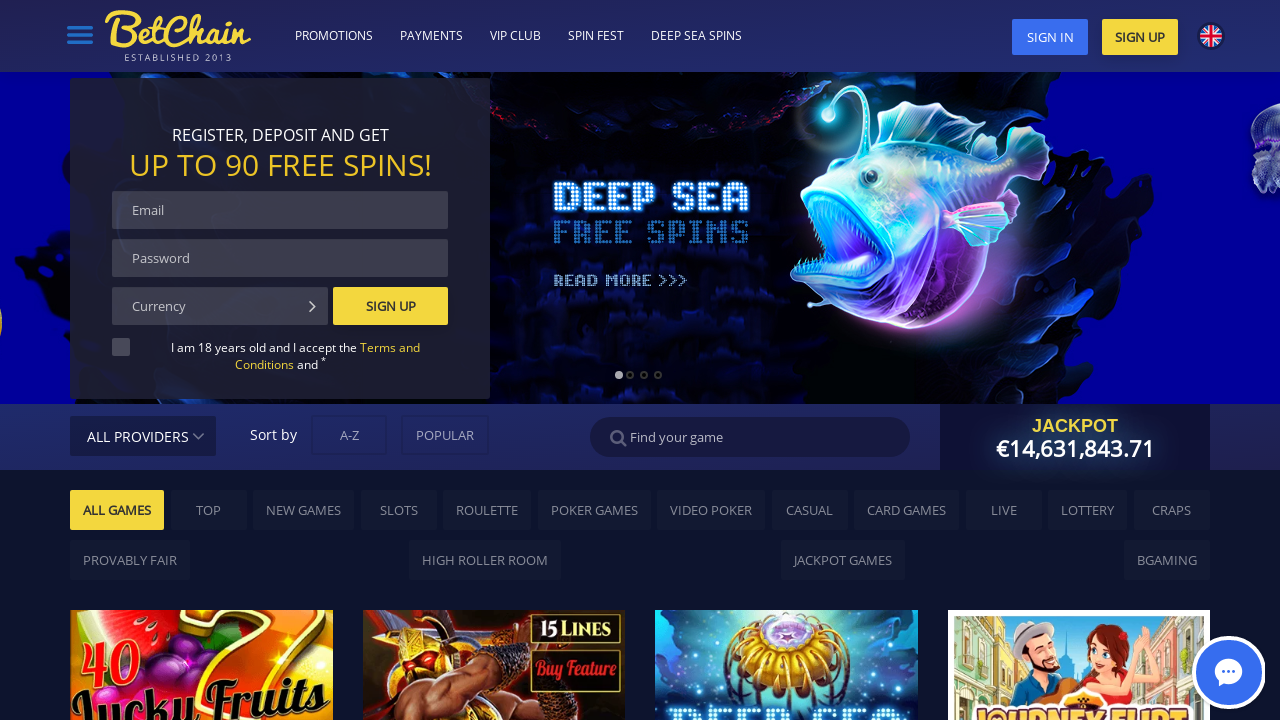Open the All Providers dropdown
The height and width of the screenshot is (720, 1280).
[x=143, y=436]
